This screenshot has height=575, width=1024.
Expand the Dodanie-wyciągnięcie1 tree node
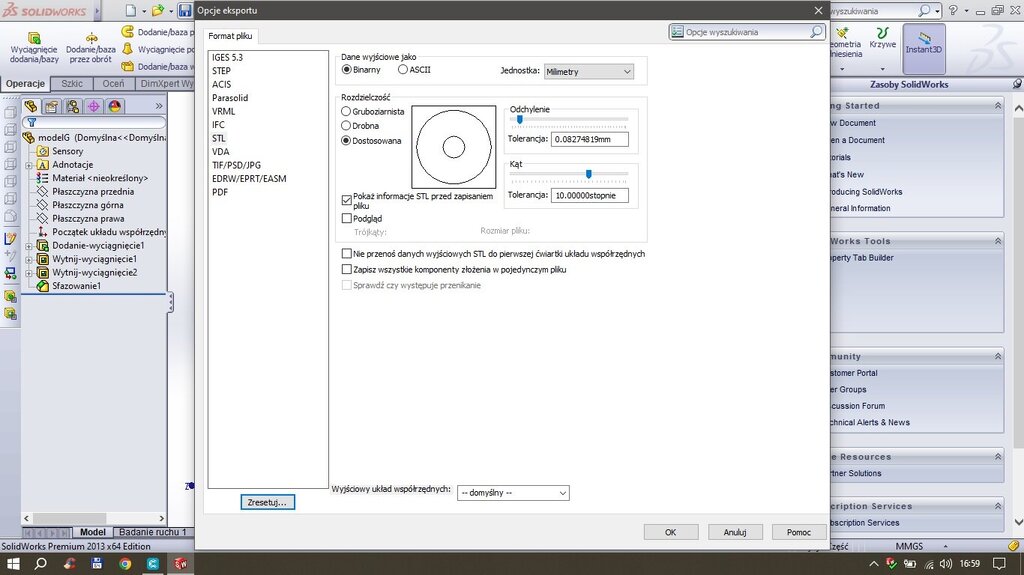coord(29,245)
